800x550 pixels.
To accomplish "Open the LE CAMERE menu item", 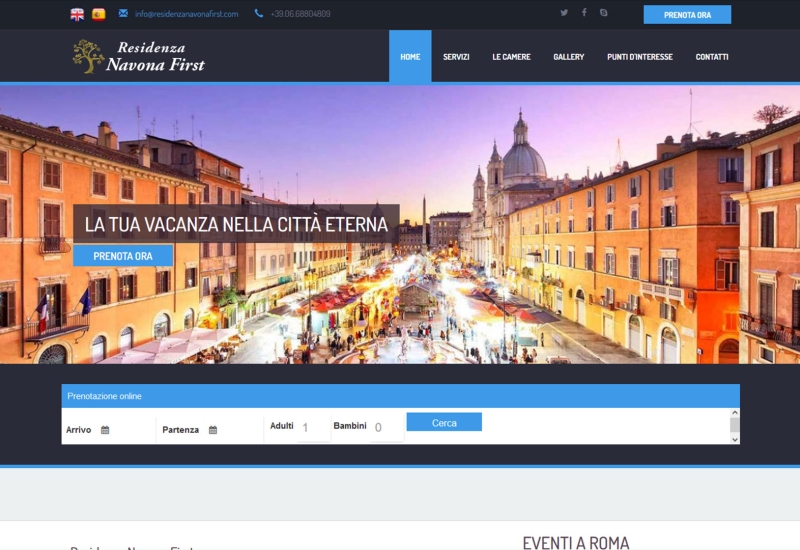I will coord(511,57).
